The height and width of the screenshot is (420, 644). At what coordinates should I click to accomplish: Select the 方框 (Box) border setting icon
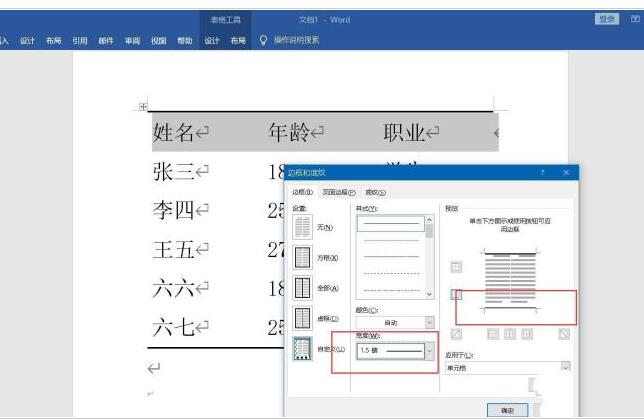(302, 256)
